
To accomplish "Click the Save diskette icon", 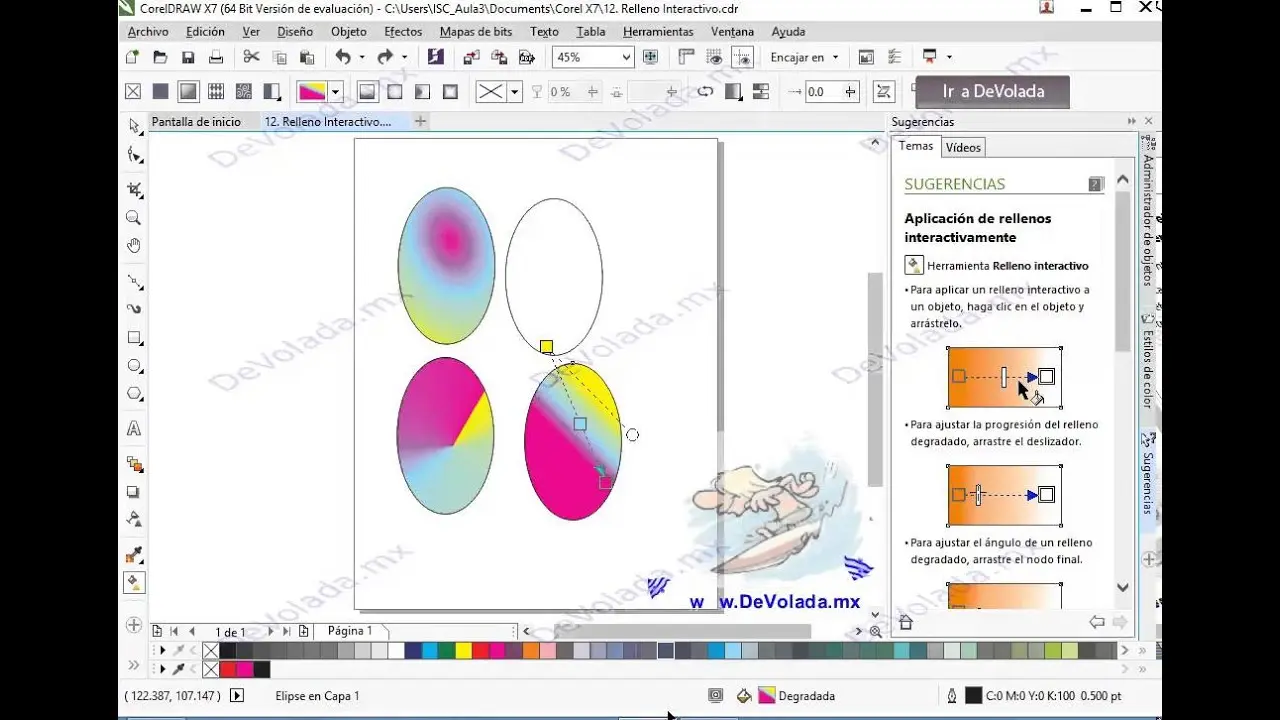I will [188, 57].
